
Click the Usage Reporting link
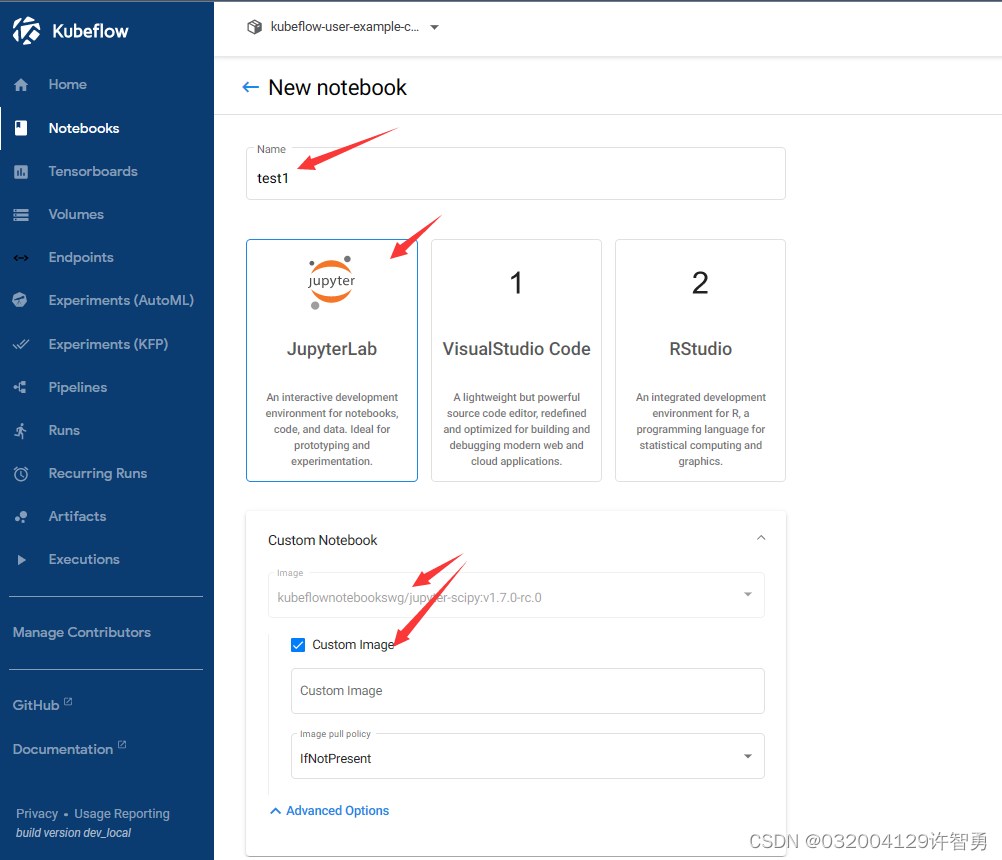coord(122,813)
